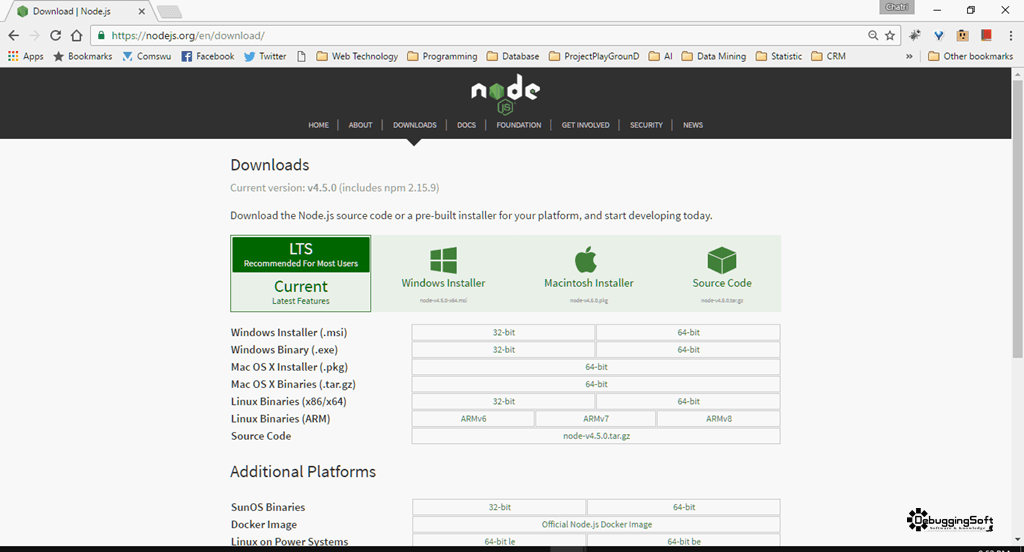
Task: Click the Node.js logo
Action: [505, 93]
